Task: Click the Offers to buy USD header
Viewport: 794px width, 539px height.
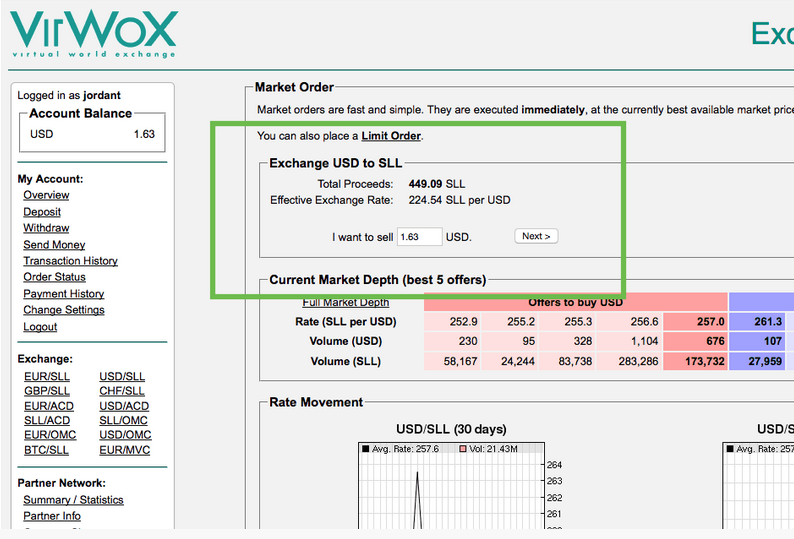Action: [x=576, y=302]
